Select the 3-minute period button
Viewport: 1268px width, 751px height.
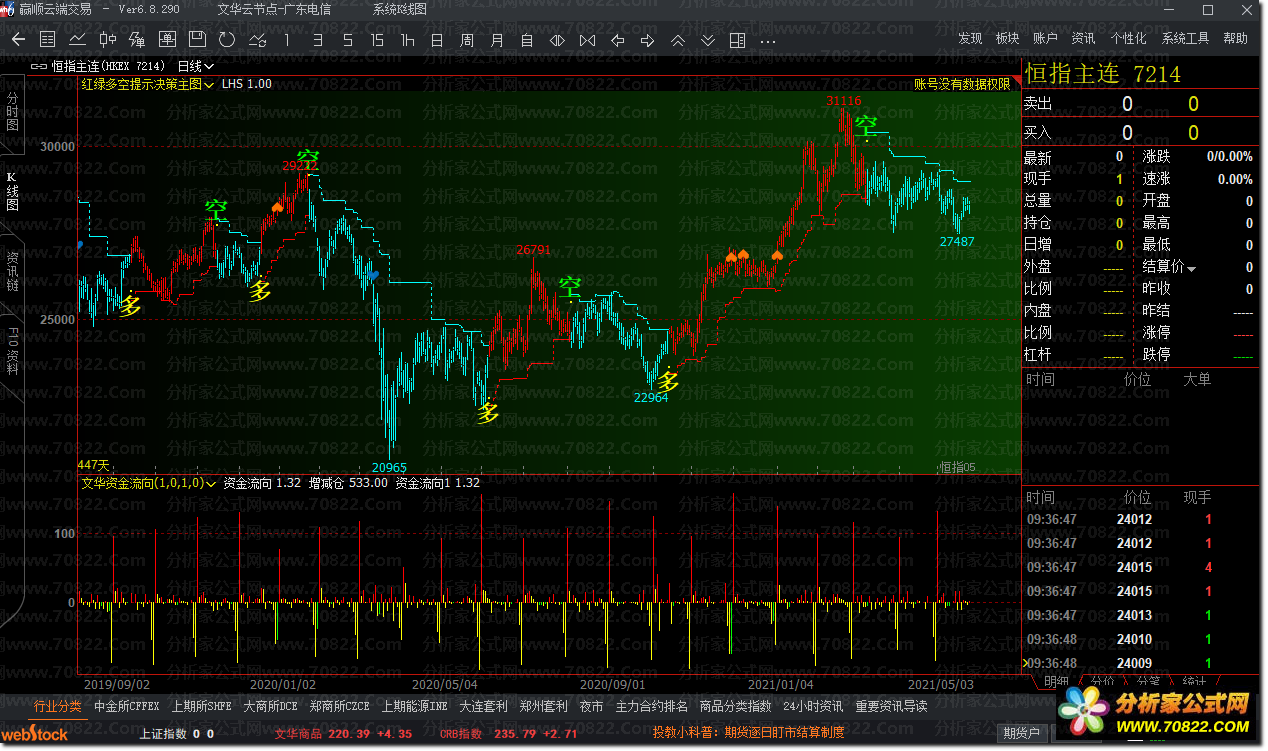317,40
